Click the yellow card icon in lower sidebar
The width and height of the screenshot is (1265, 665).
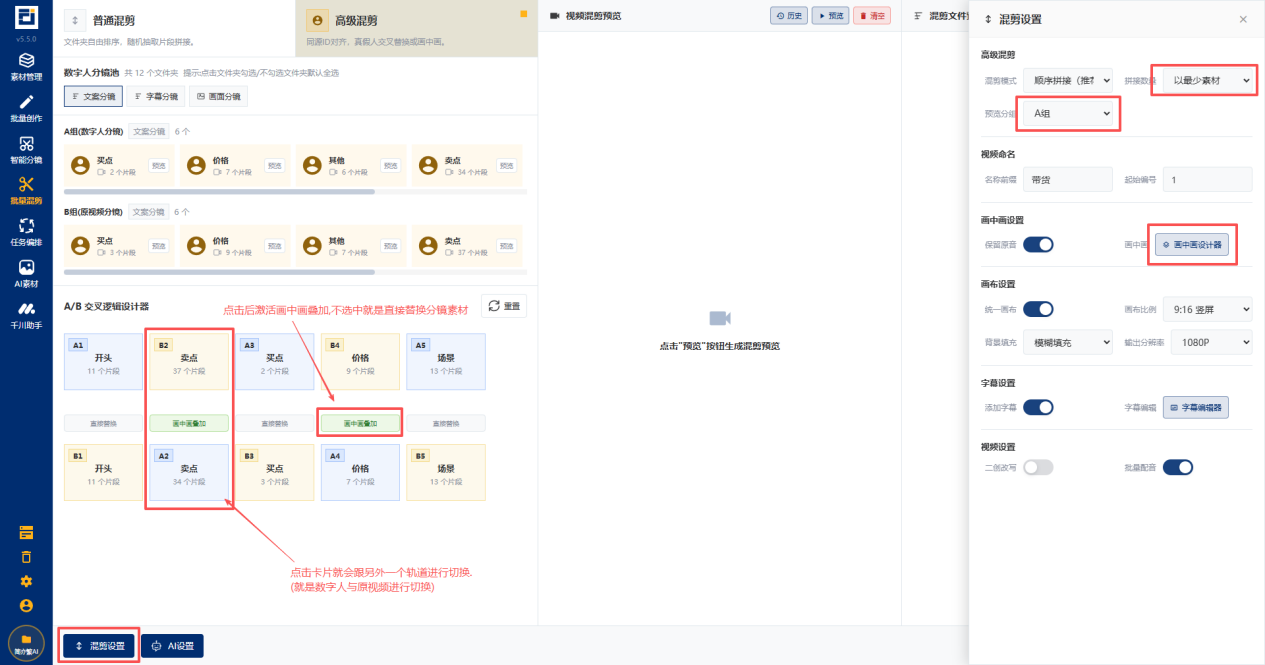pos(26,532)
